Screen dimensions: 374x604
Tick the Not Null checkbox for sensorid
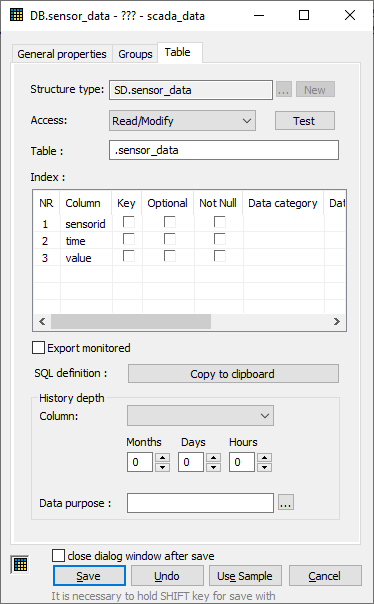point(220,222)
